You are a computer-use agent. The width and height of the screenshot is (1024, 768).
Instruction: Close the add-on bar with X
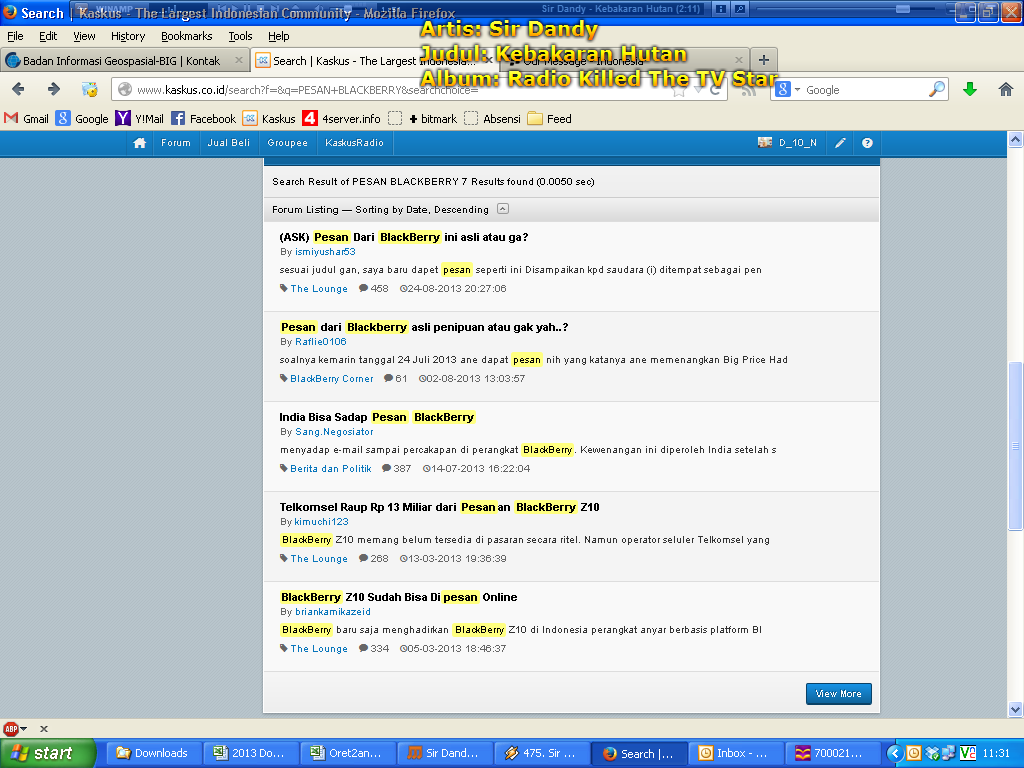pos(44,729)
